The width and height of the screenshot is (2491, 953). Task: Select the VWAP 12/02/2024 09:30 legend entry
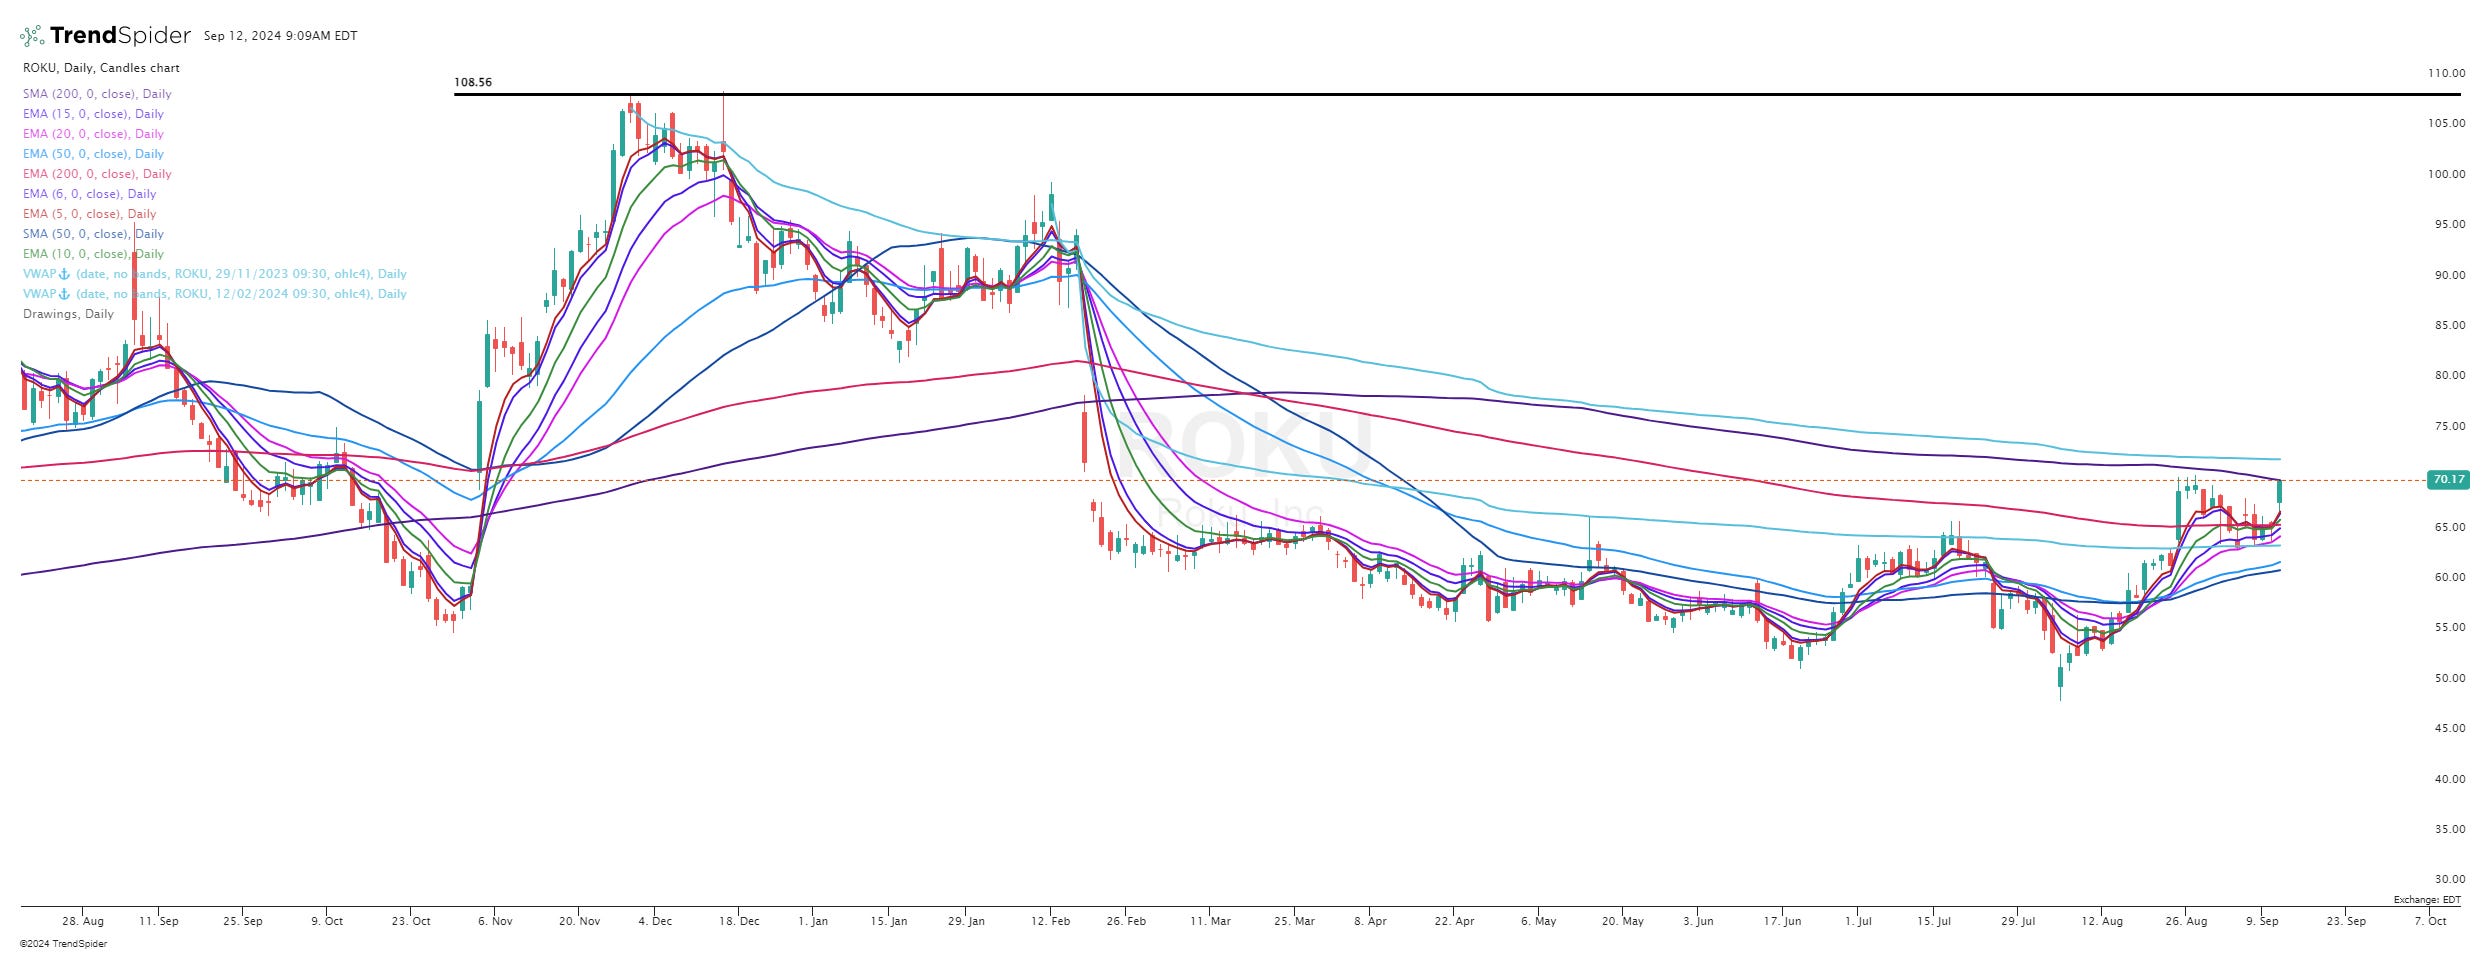coord(215,294)
